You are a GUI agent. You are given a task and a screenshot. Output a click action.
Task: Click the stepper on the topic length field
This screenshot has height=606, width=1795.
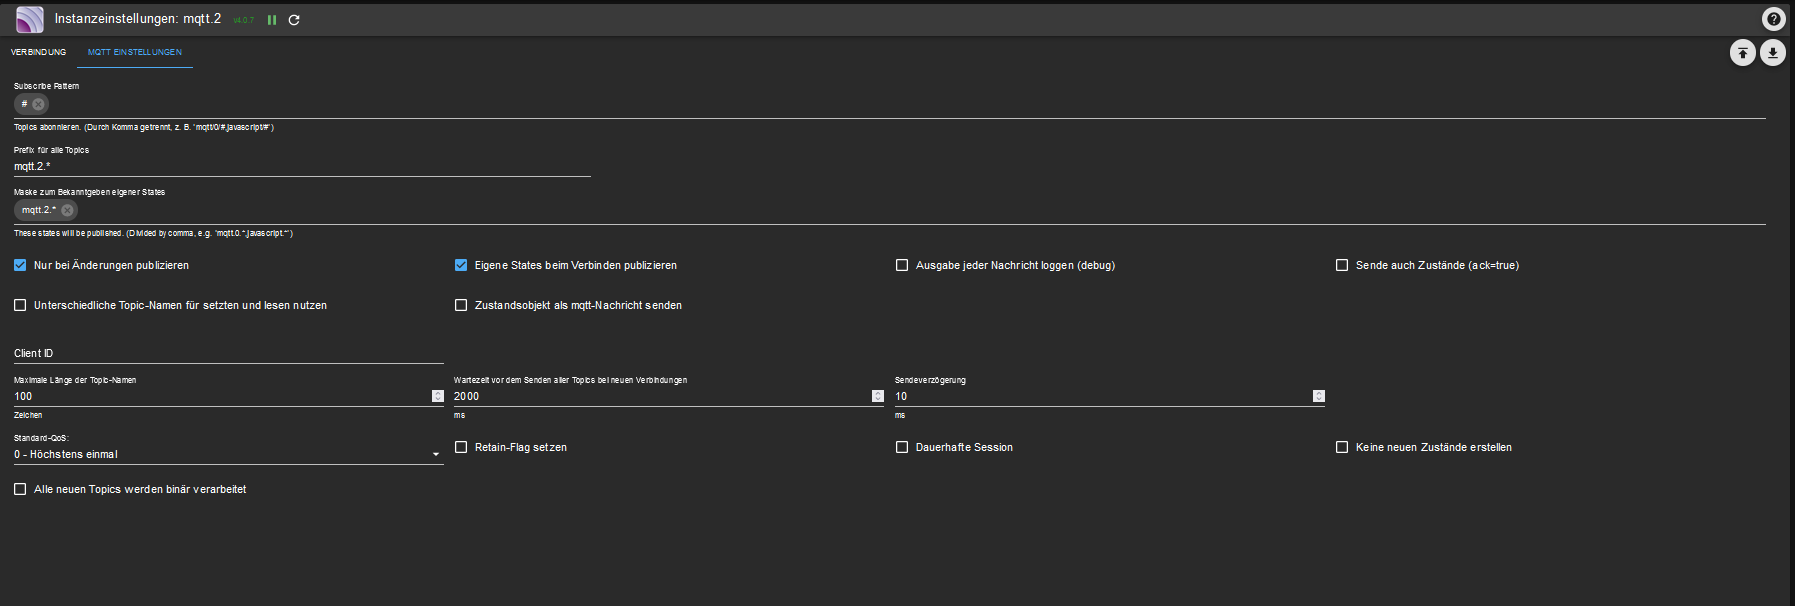point(438,396)
